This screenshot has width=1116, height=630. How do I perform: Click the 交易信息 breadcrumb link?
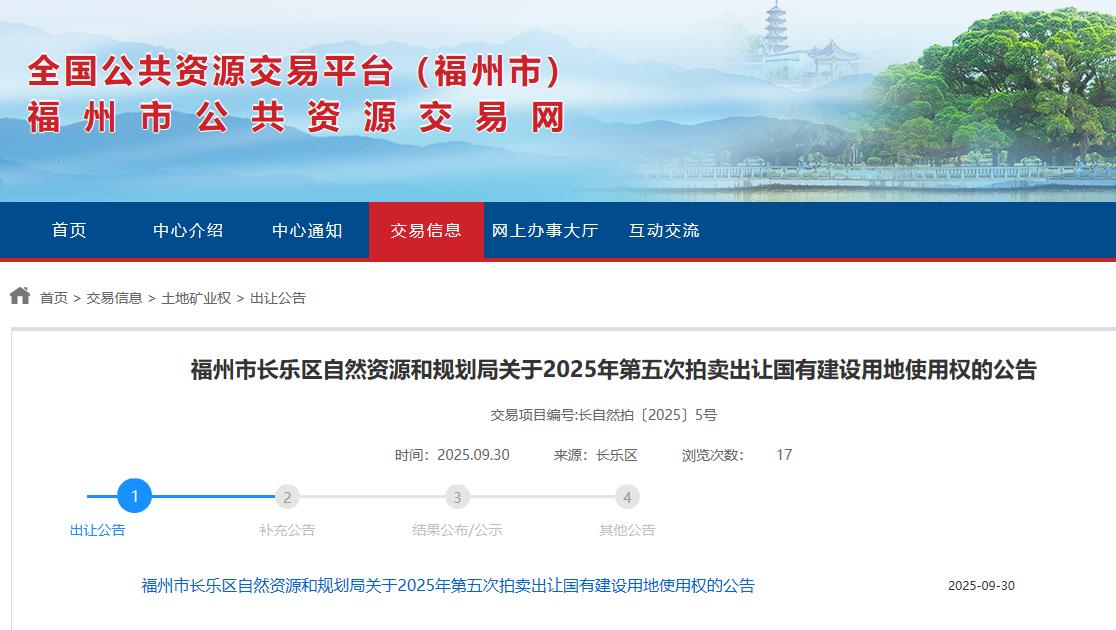[114, 298]
